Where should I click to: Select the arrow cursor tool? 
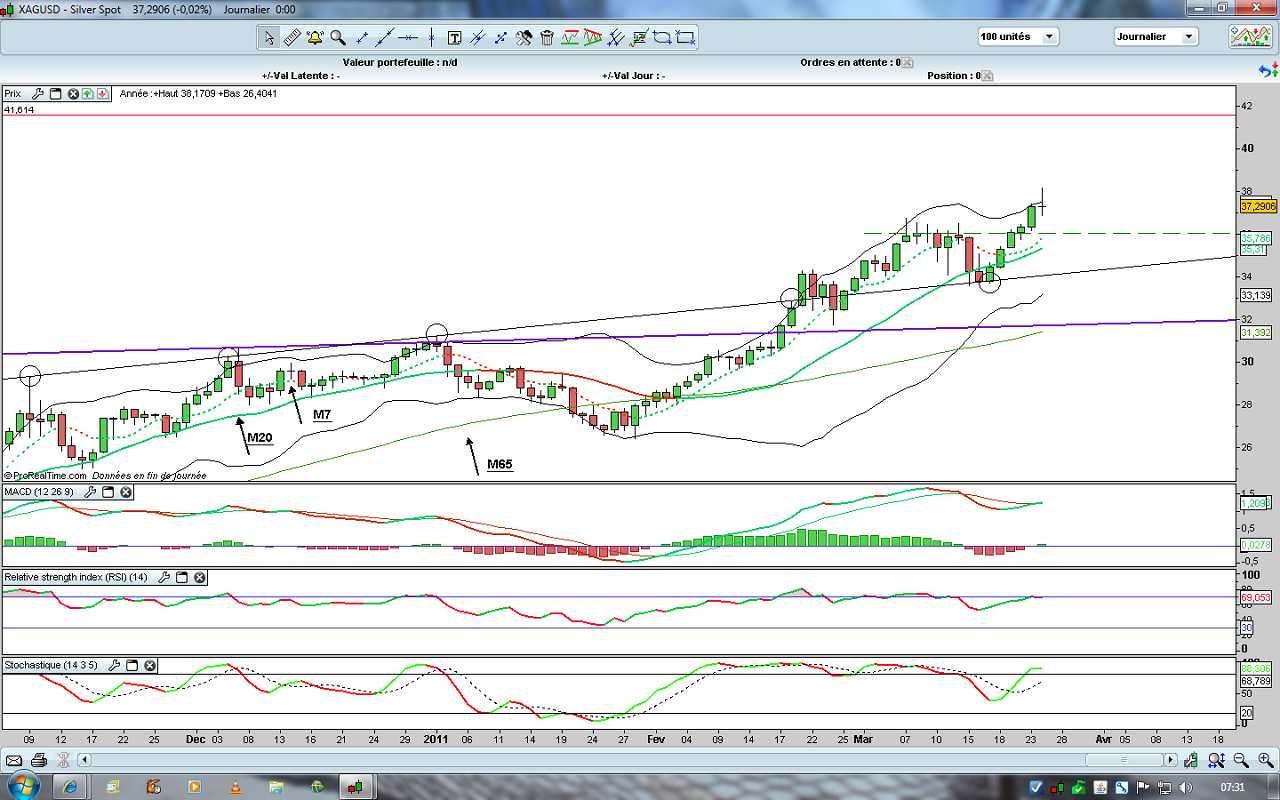pyautogui.click(x=269, y=38)
